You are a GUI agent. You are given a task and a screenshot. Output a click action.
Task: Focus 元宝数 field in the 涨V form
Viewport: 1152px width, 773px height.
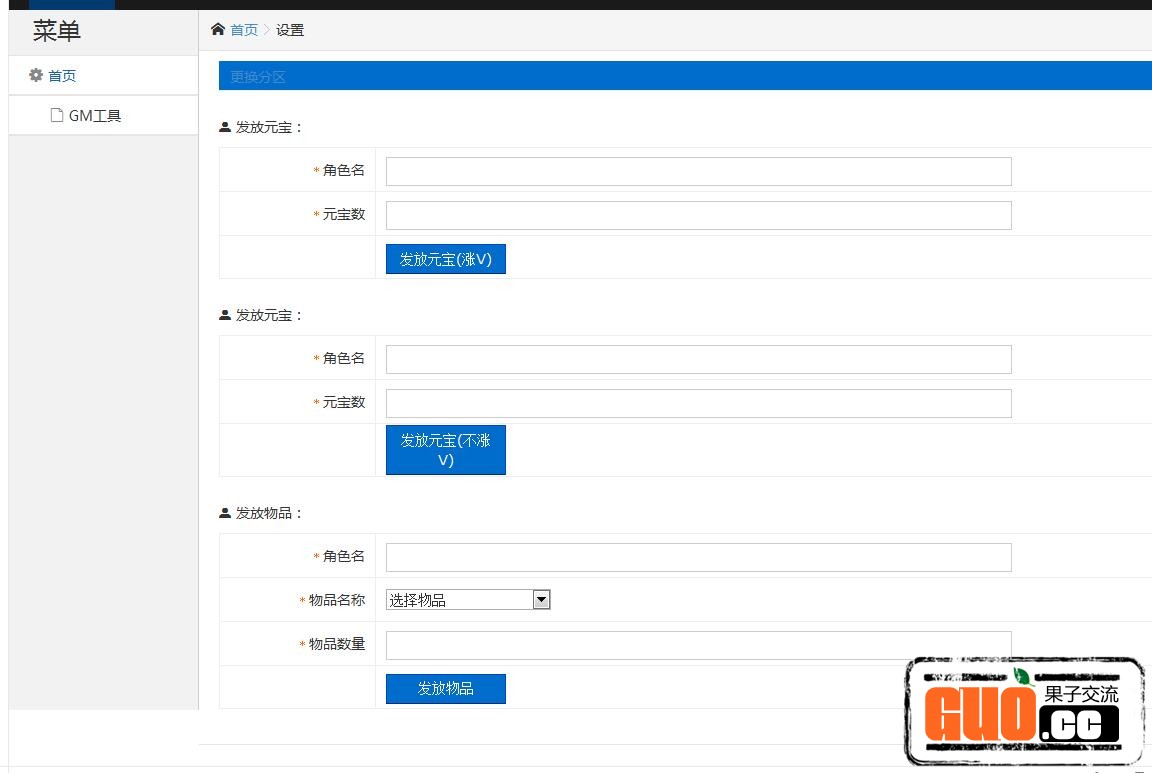click(x=698, y=215)
